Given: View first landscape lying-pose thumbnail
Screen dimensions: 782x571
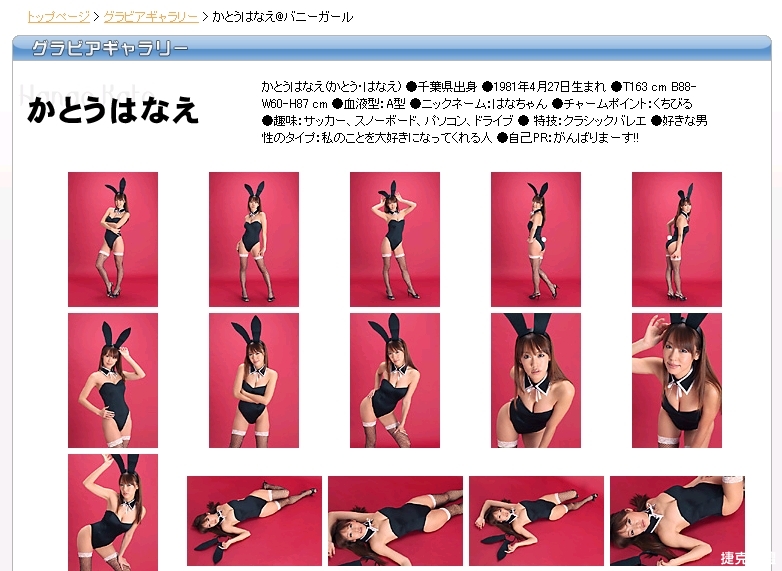Looking at the screenshot, I should coord(254,521).
